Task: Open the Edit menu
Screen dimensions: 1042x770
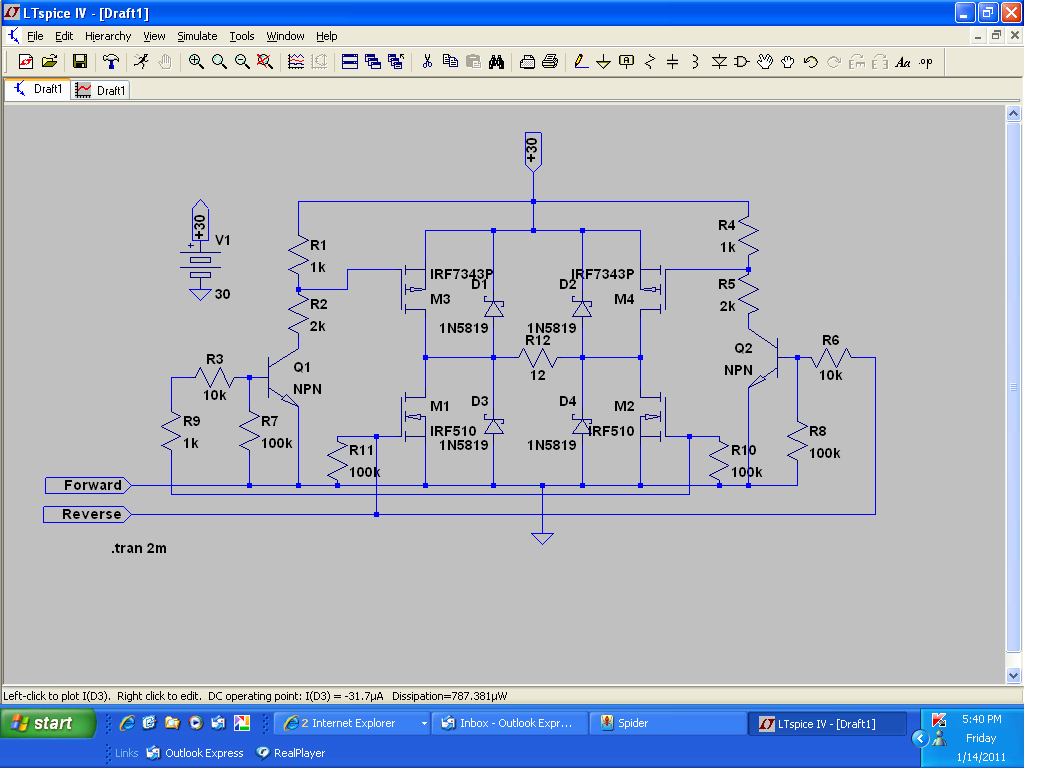Action: pos(64,36)
